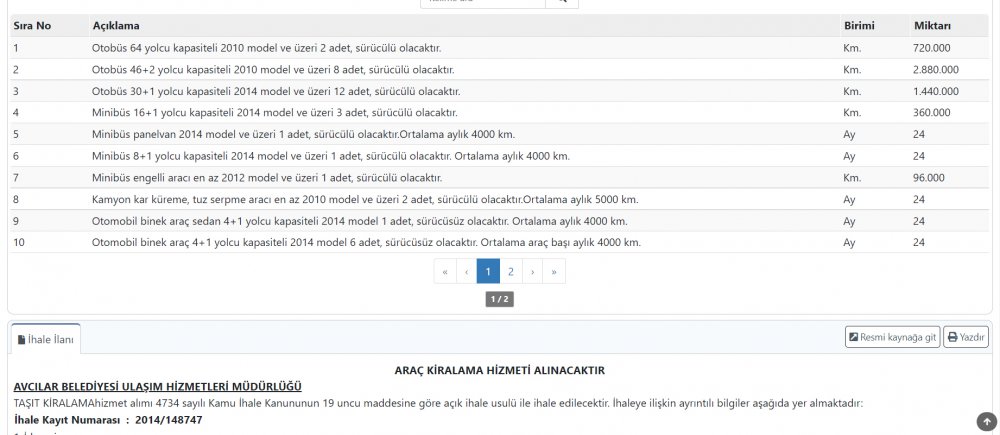Click the 1 / 2 page indicator badge
Viewport: 1000px width, 435px height.
(499, 299)
